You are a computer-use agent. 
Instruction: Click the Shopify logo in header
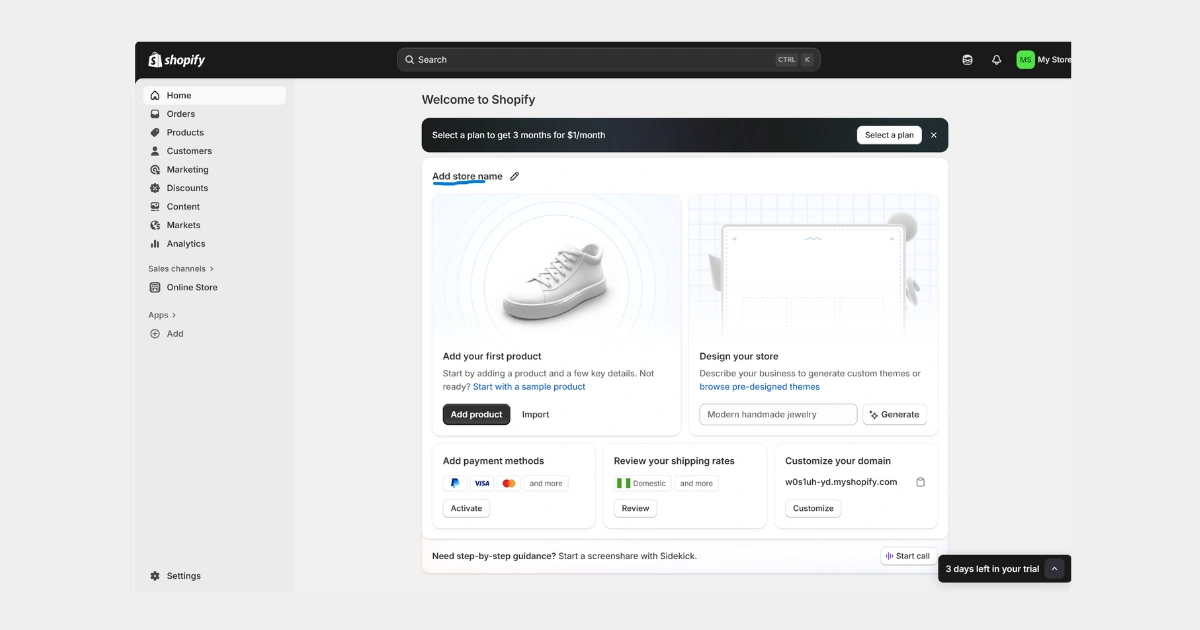[177, 60]
